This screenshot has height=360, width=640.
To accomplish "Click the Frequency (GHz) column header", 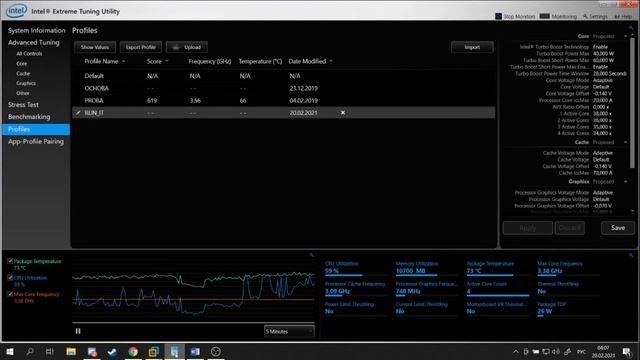I will pos(210,61).
